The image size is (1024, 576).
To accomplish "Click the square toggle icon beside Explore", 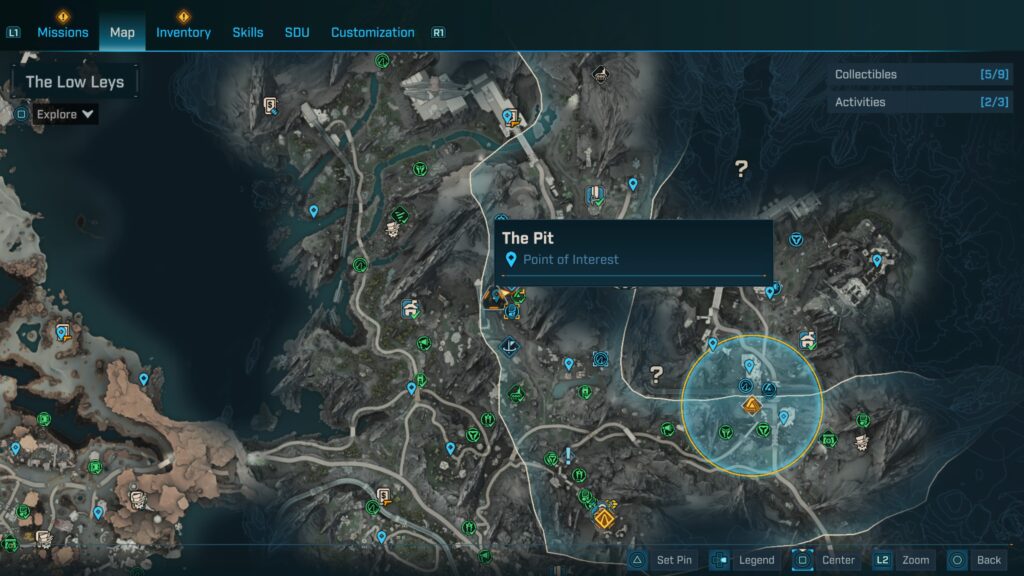I will 21,114.
